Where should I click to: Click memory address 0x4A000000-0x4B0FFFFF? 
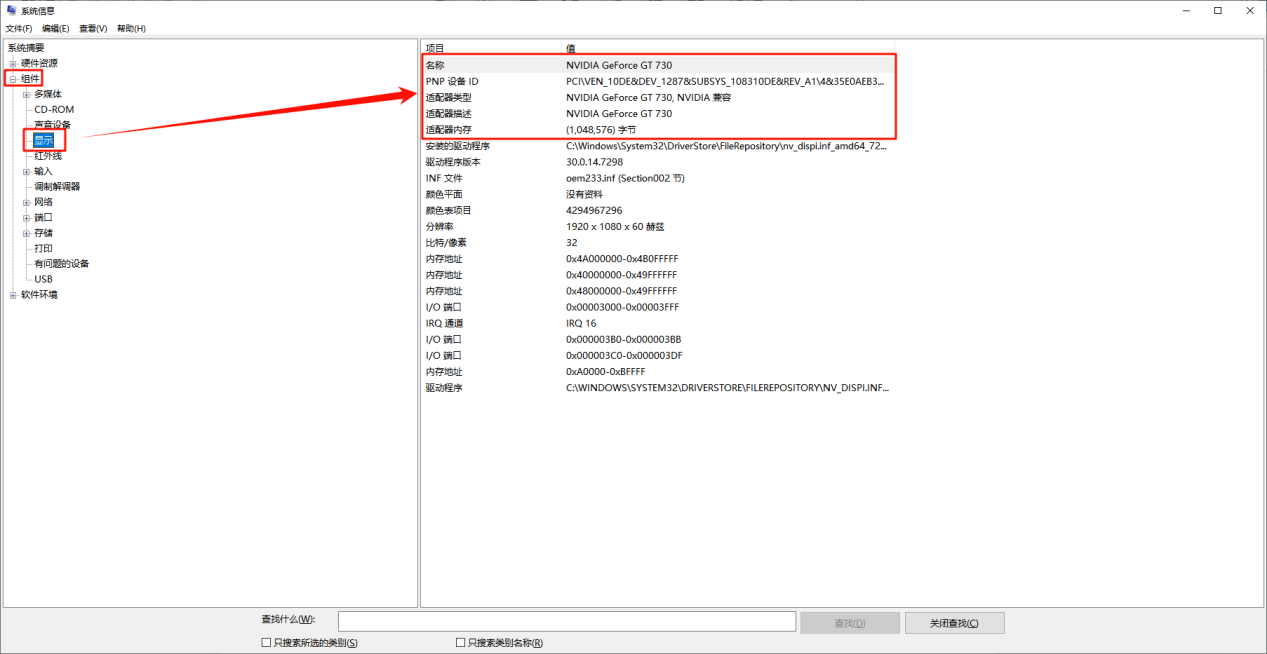coord(621,259)
